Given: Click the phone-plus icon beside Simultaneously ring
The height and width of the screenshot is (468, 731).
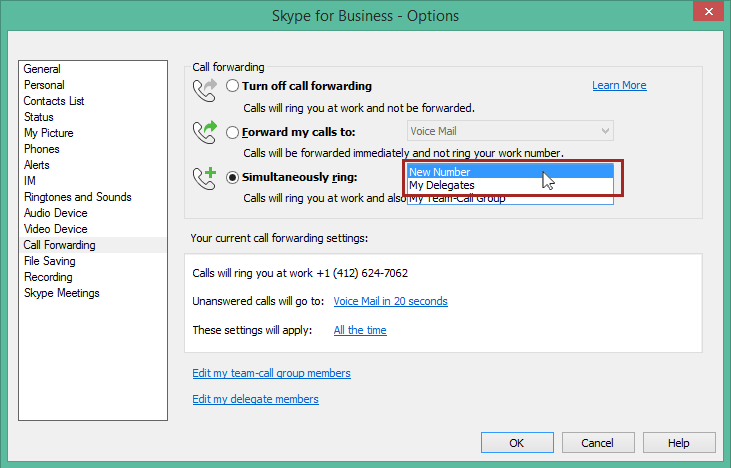Looking at the screenshot, I should click(x=205, y=178).
